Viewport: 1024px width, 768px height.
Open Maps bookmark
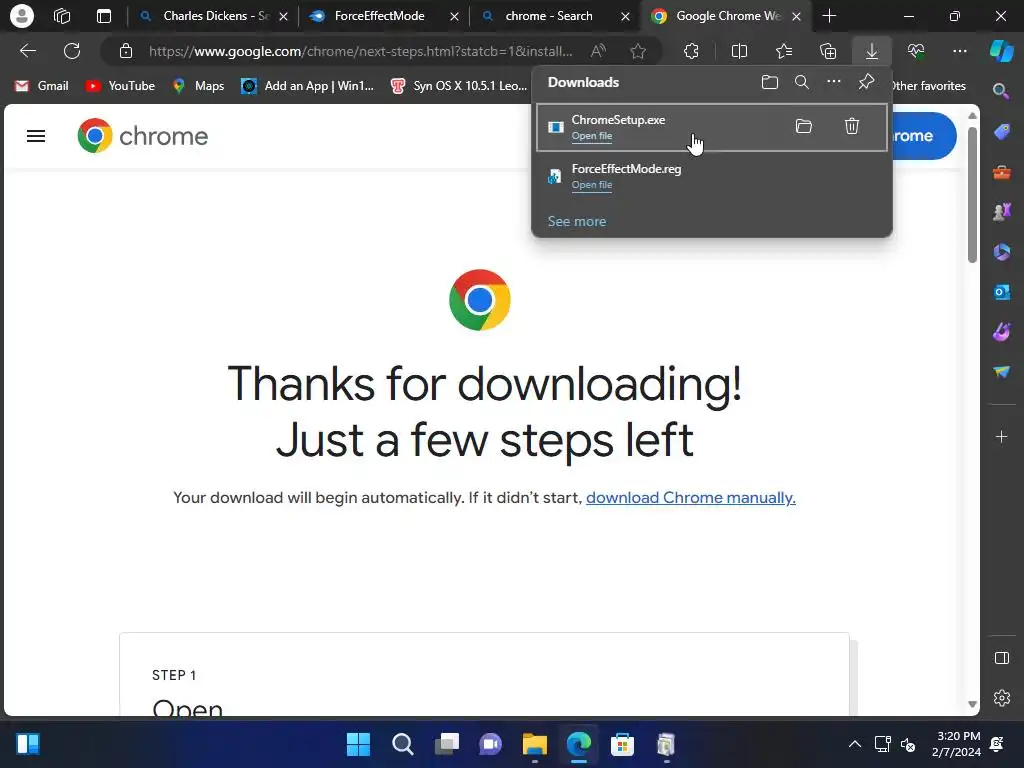198,86
